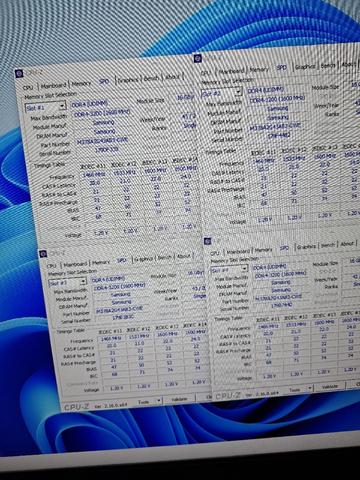Click the Module Manuf. Samsung value in Slot #1 window

tap(104, 123)
